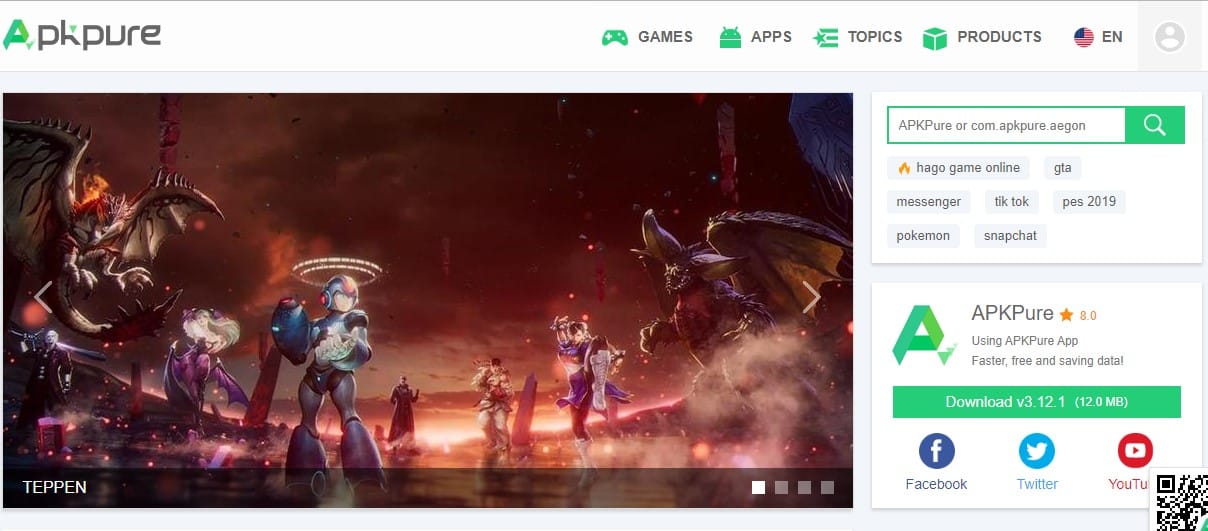This screenshot has height=531, width=1208.
Task: Select the second carousel indicator dot
Action: click(781, 488)
